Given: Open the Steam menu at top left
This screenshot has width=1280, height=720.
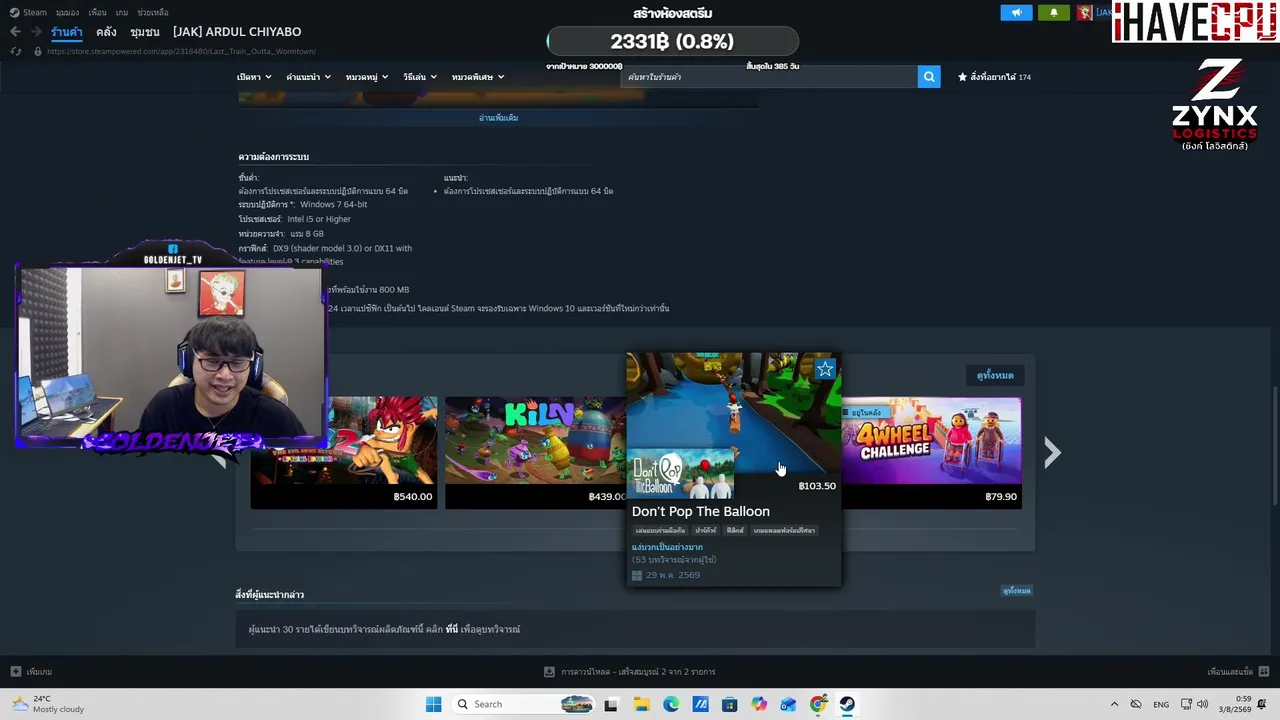Looking at the screenshot, I should [29, 12].
